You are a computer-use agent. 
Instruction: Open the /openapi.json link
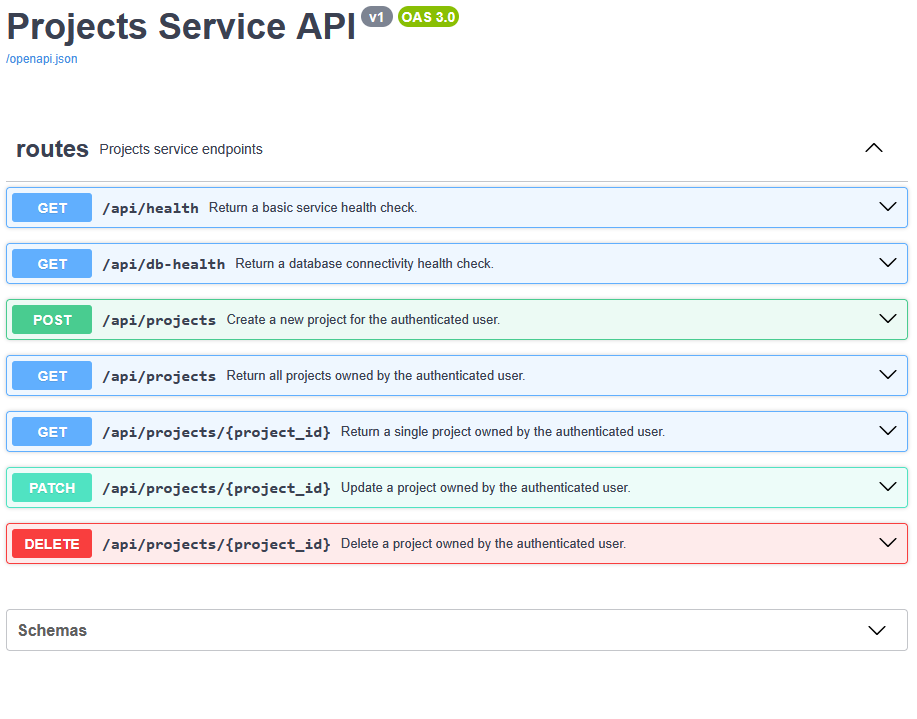coord(42,59)
